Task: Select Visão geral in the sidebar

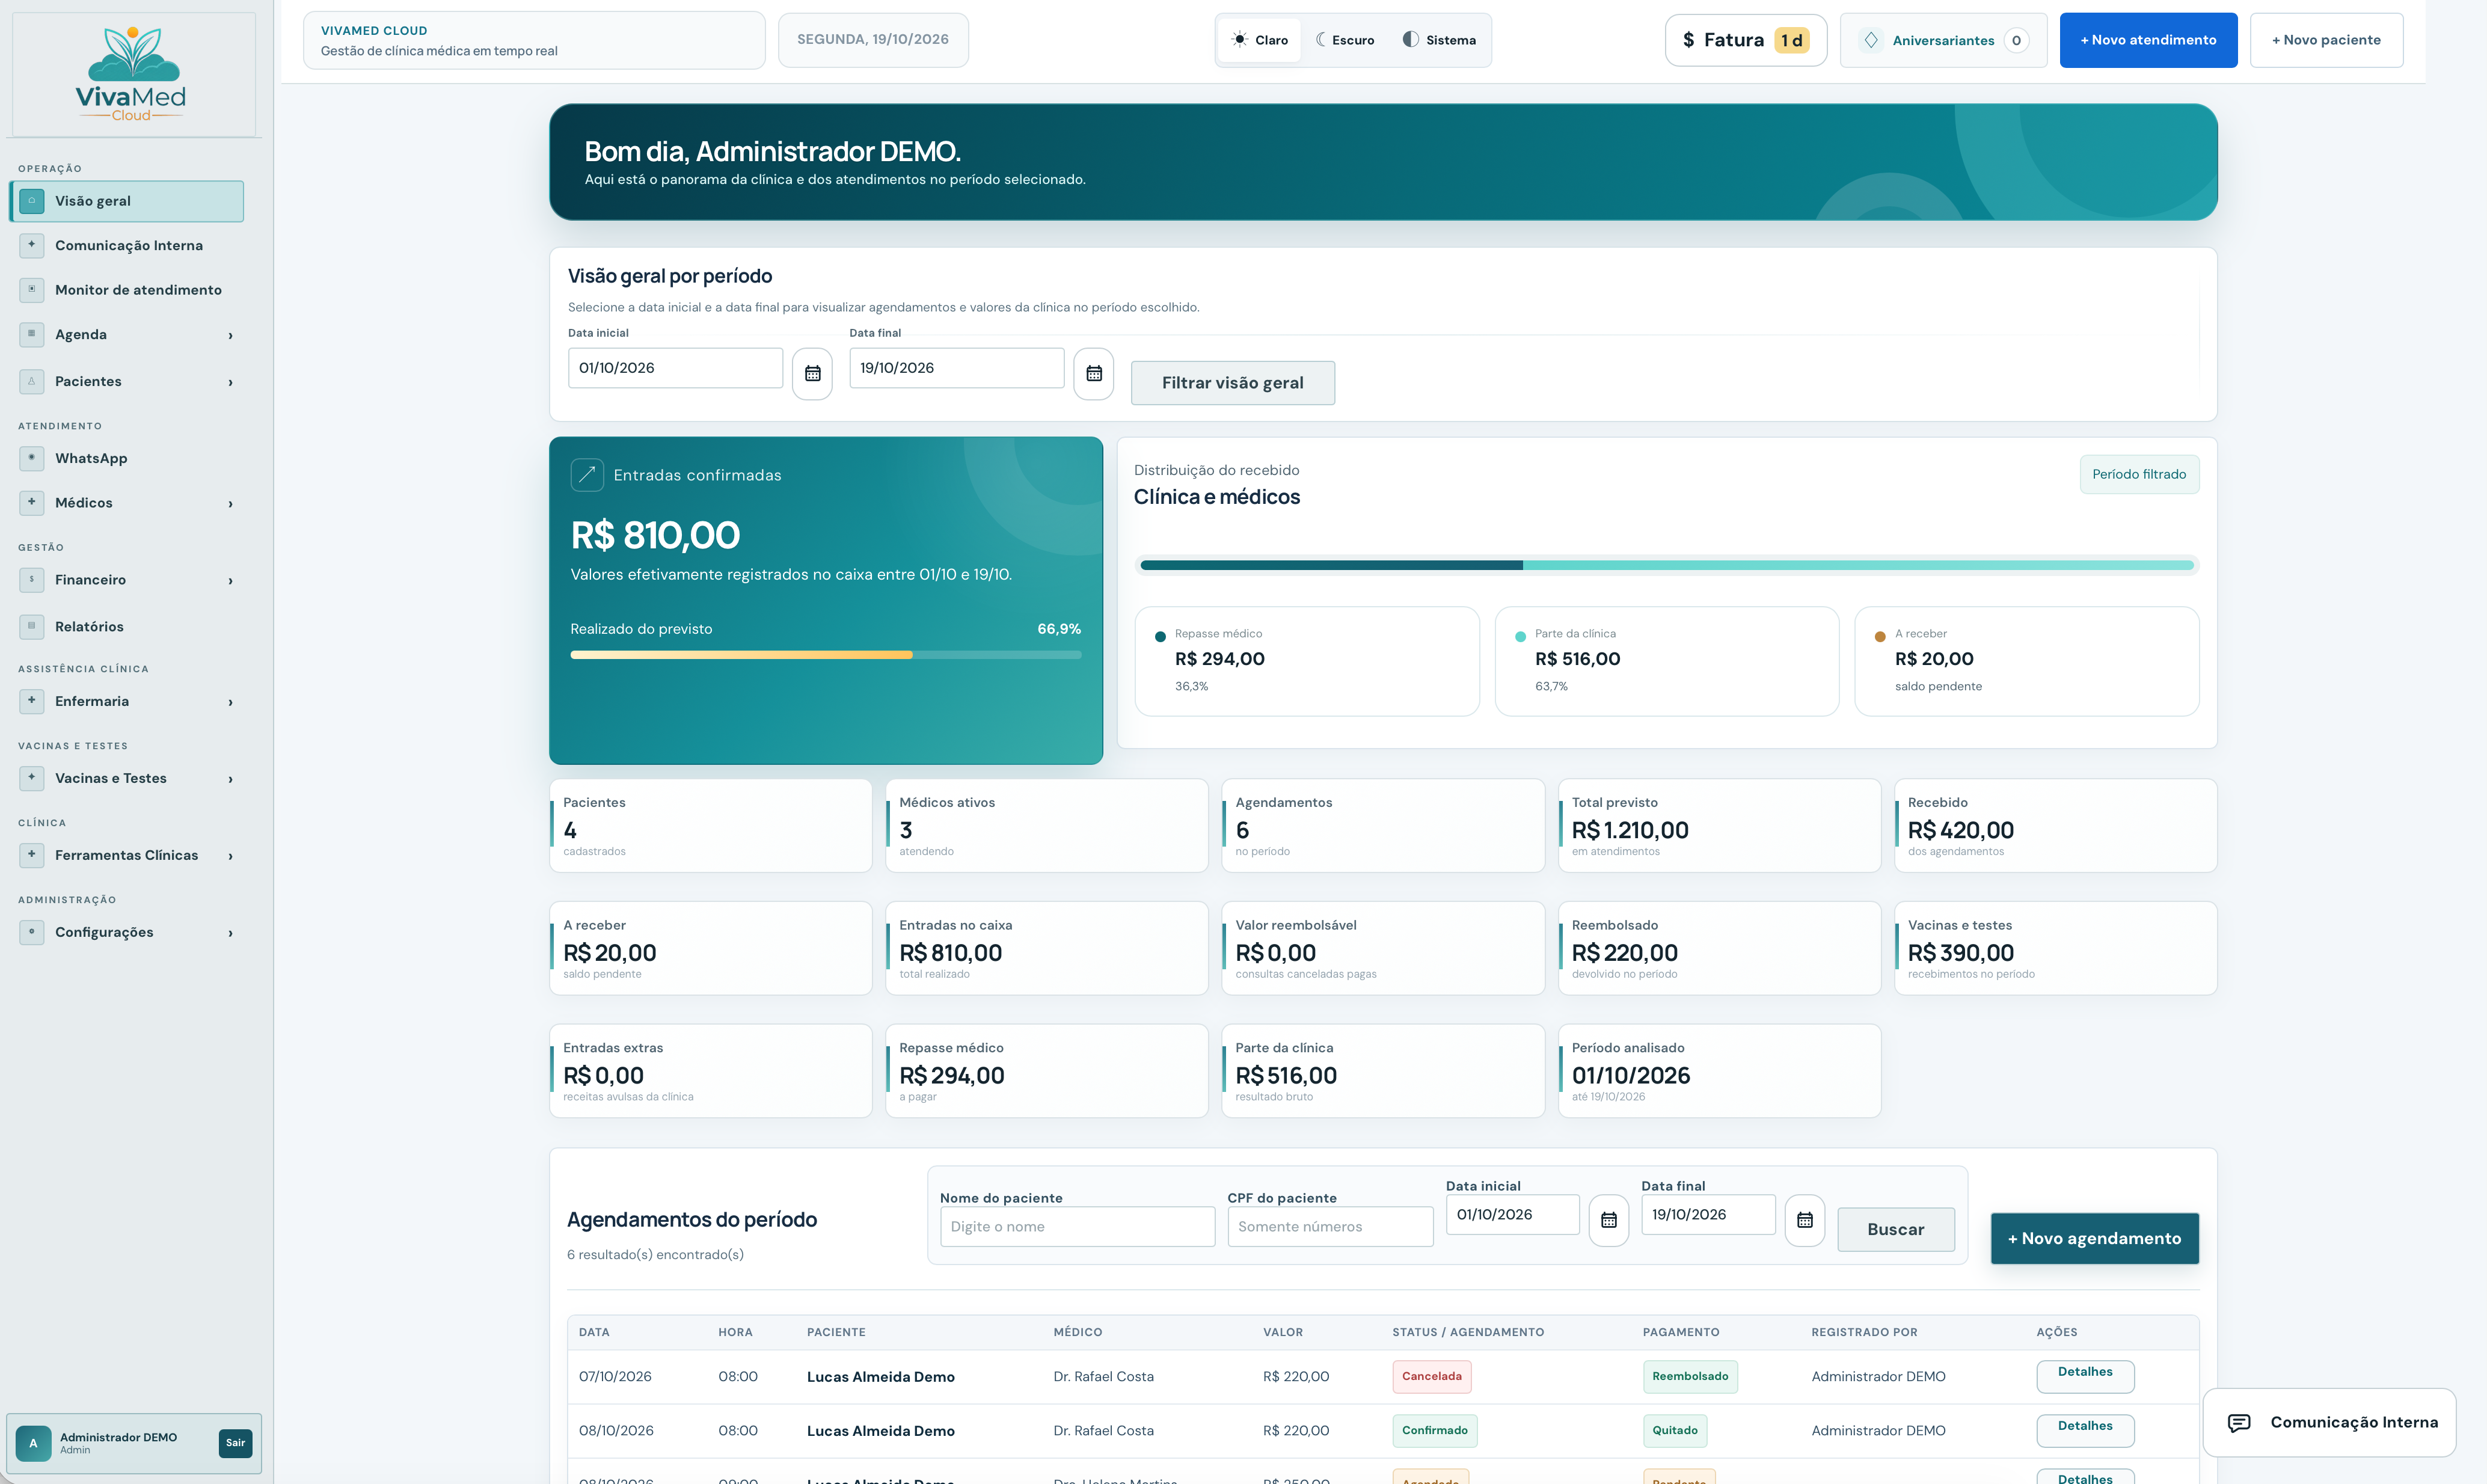Action: tap(127, 201)
